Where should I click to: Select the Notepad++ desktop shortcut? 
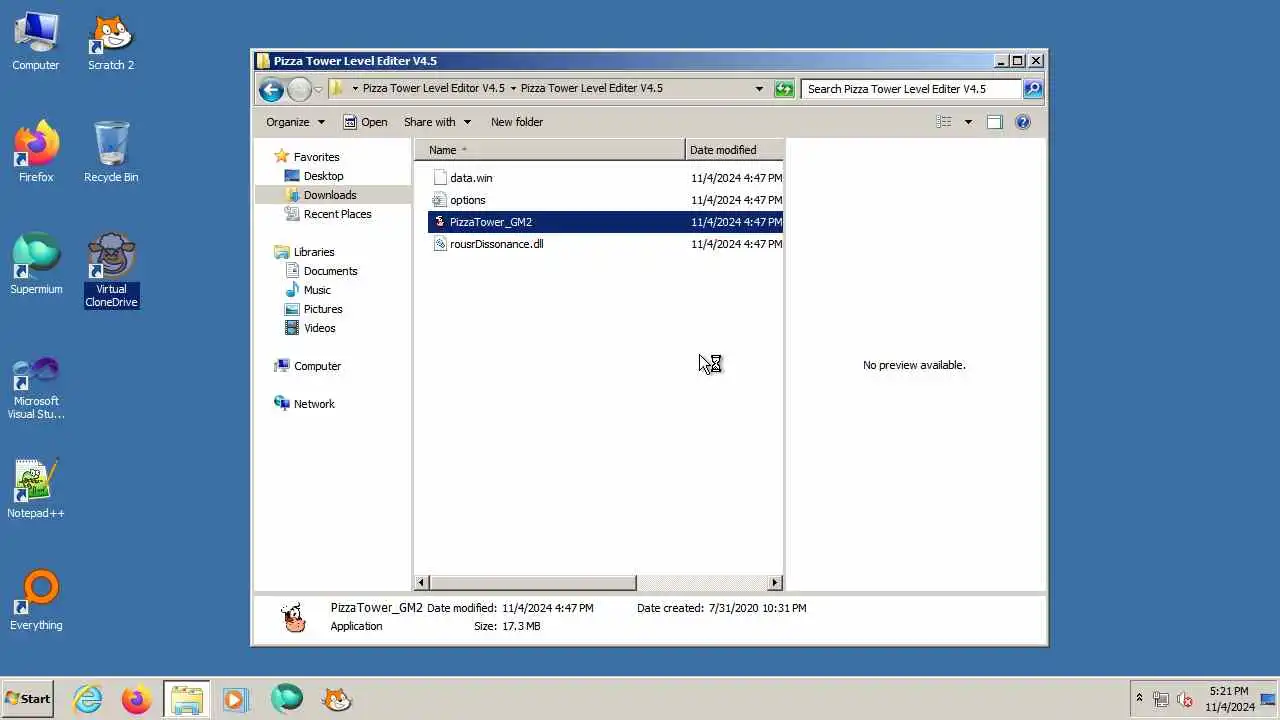click(36, 490)
